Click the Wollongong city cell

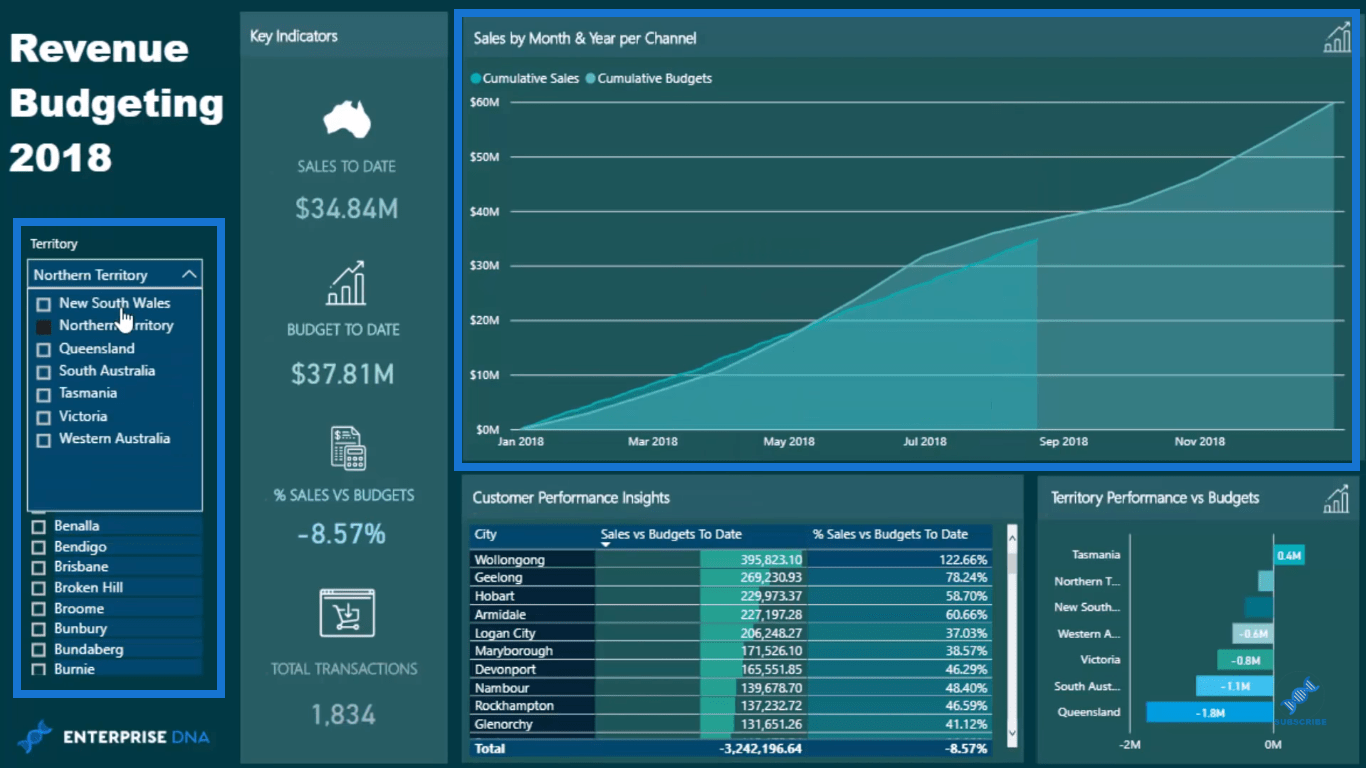tap(533, 560)
